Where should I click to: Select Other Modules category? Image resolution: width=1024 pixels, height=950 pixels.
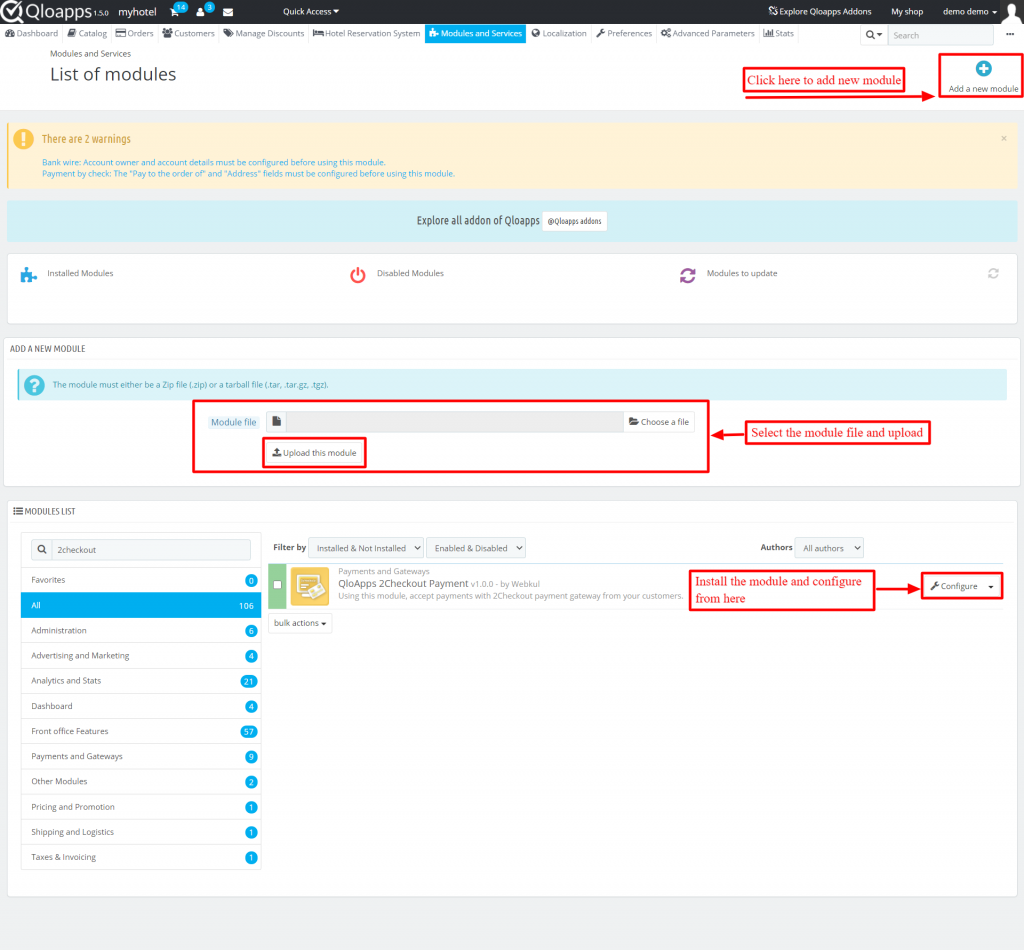click(x=141, y=782)
